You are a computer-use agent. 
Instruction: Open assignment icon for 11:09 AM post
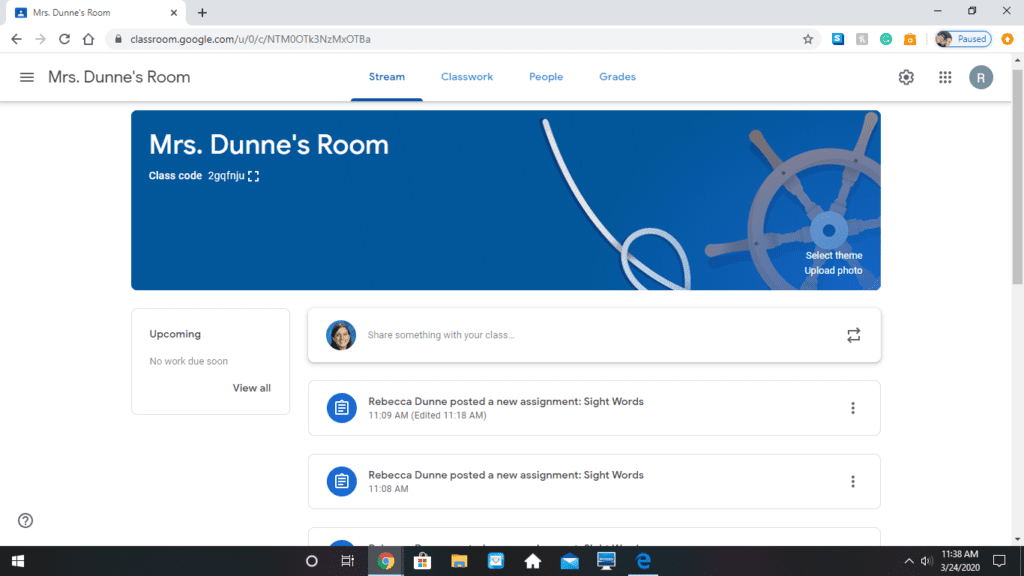342,408
